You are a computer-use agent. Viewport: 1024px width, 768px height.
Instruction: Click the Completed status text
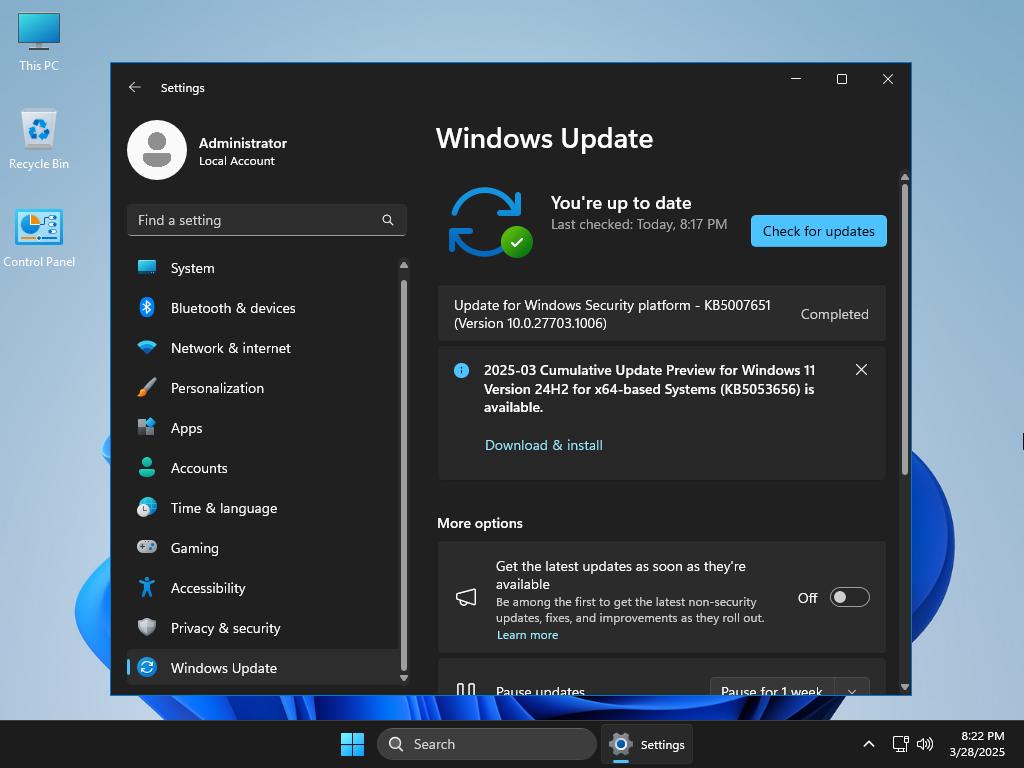point(835,314)
